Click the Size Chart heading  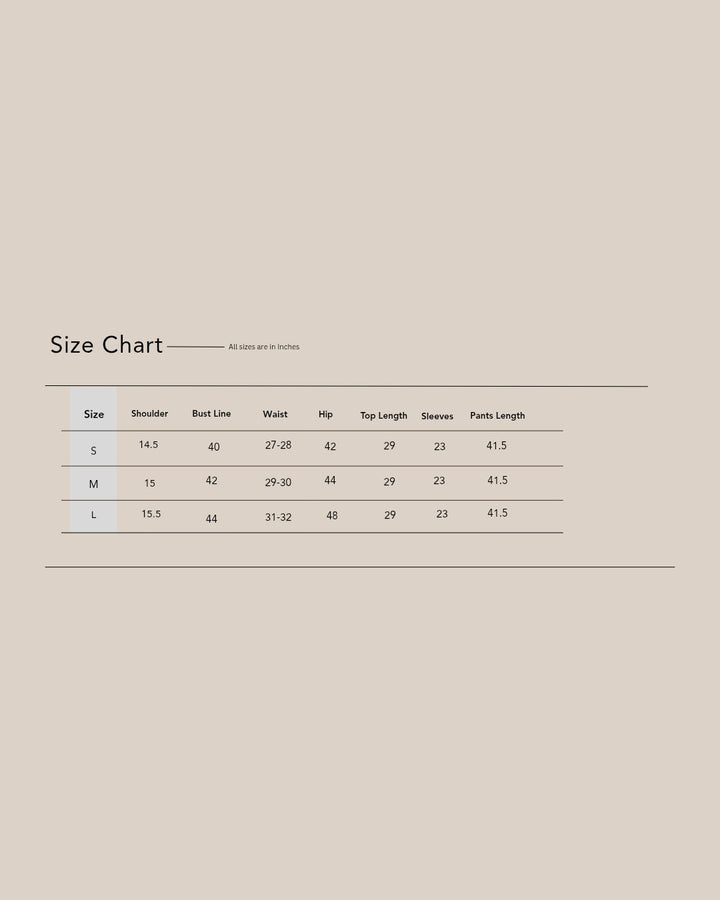pyautogui.click(x=106, y=345)
